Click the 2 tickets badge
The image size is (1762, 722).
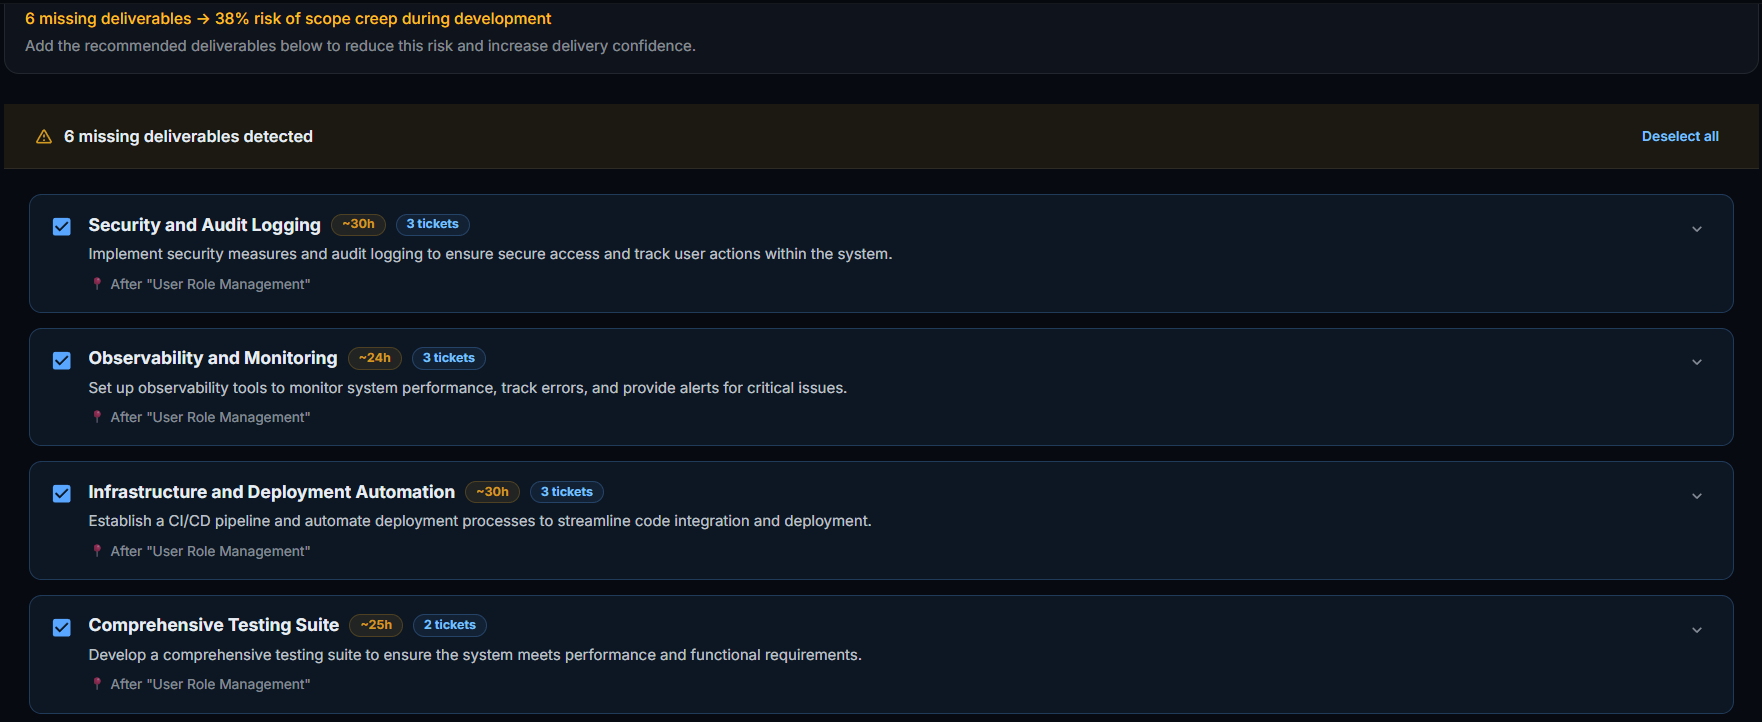pos(450,625)
